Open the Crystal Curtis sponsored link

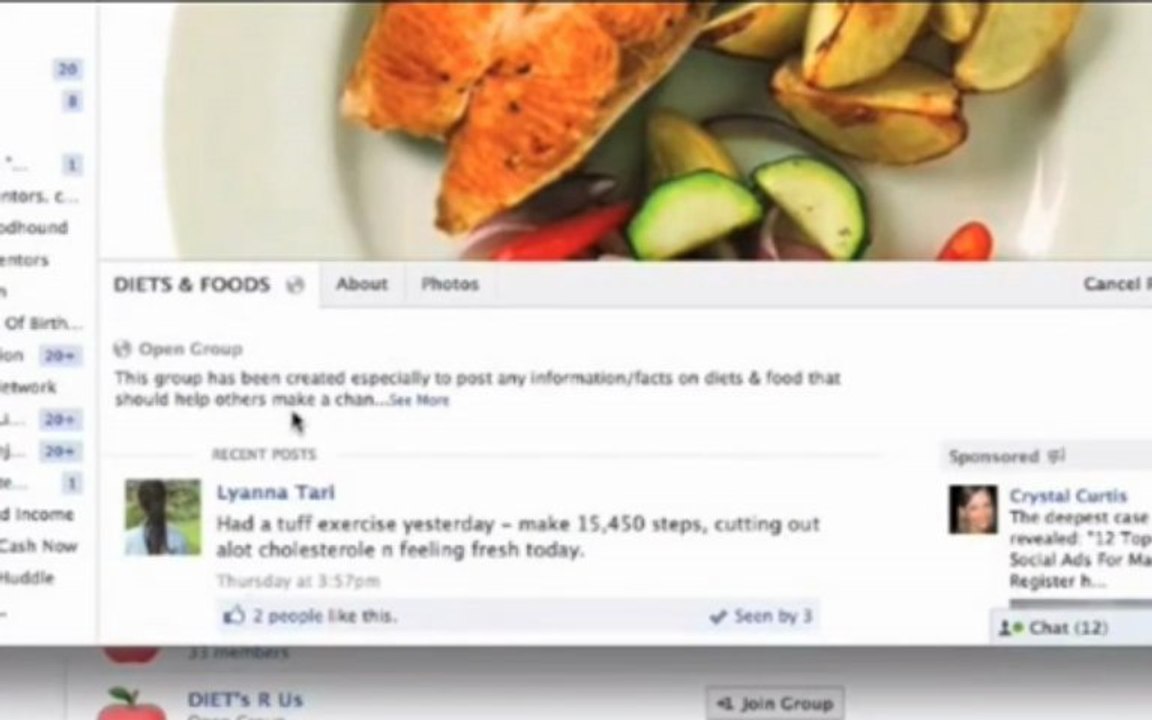pyautogui.click(x=1068, y=496)
